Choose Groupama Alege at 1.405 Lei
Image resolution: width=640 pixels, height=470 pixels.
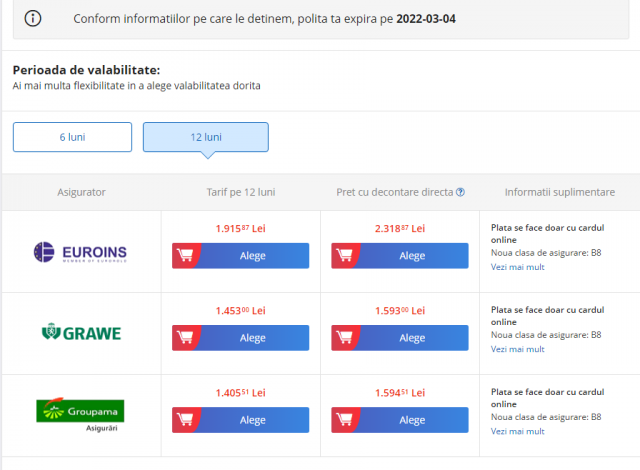(x=252, y=420)
